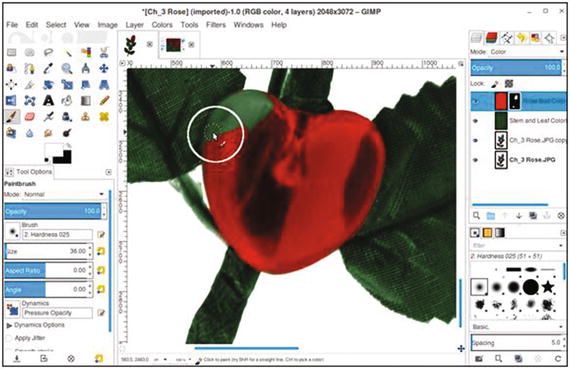The width and height of the screenshot is (570, 369).
Task: Select the Free Select lasso tool
Action: coord(48,53)
